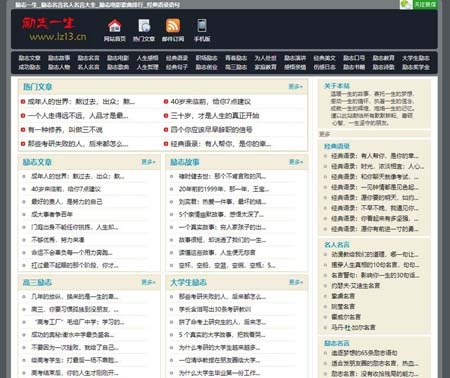Click the 名人名言 sidebar heading
This screenshot has width=450, height=378.
tap(337, 245)
